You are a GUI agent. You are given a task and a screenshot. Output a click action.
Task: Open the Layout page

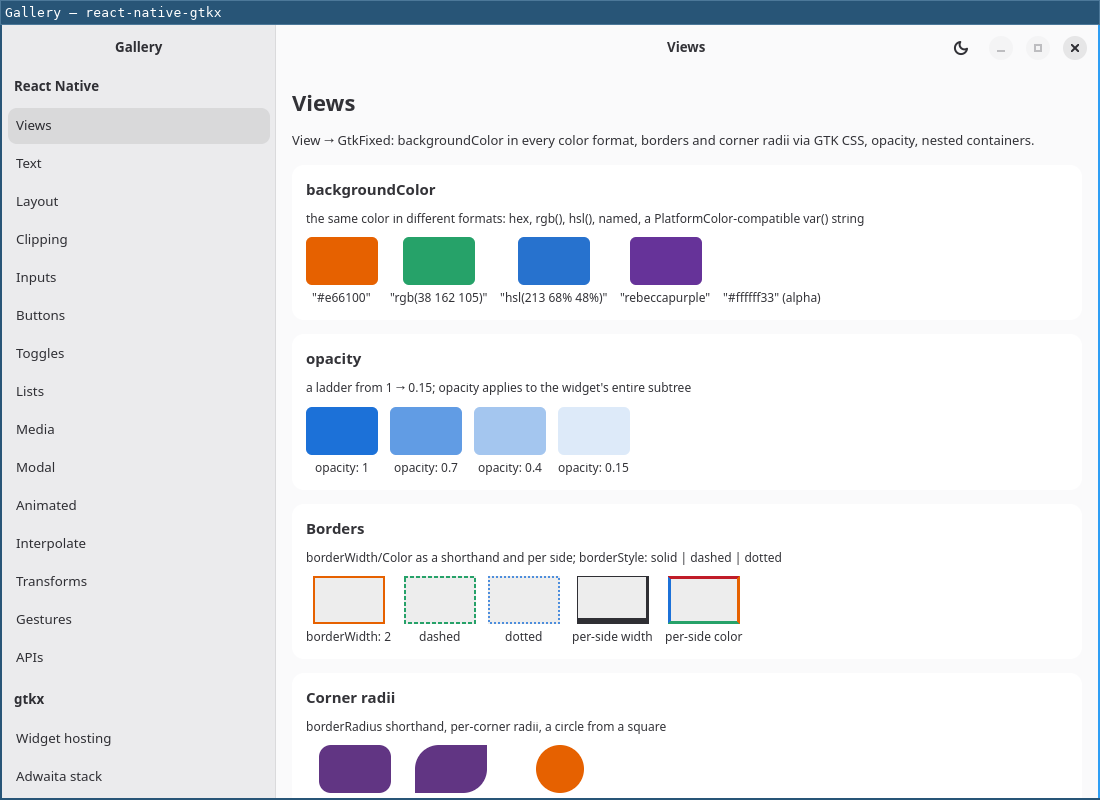coord(139,201)
